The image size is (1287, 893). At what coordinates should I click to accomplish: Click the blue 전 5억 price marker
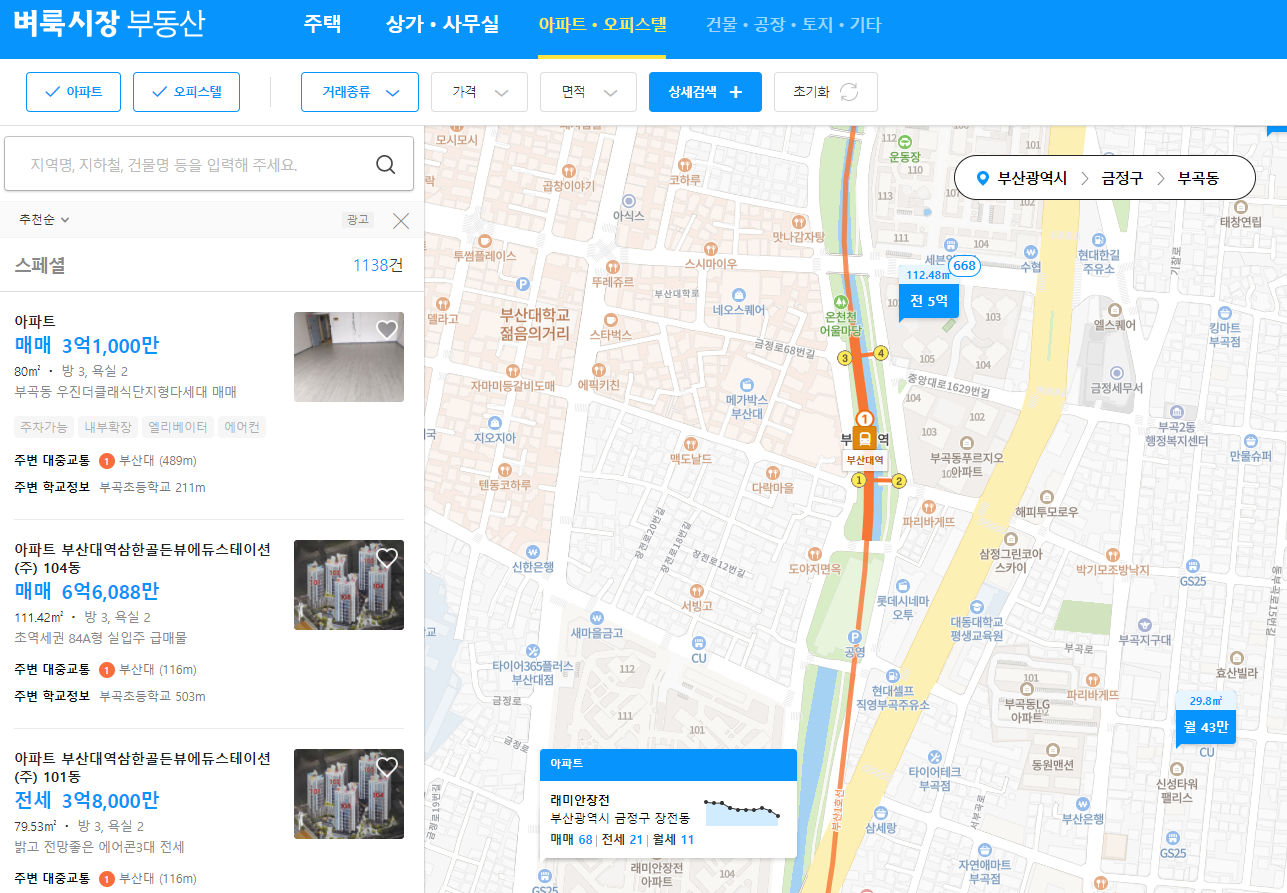coord(927,300)
